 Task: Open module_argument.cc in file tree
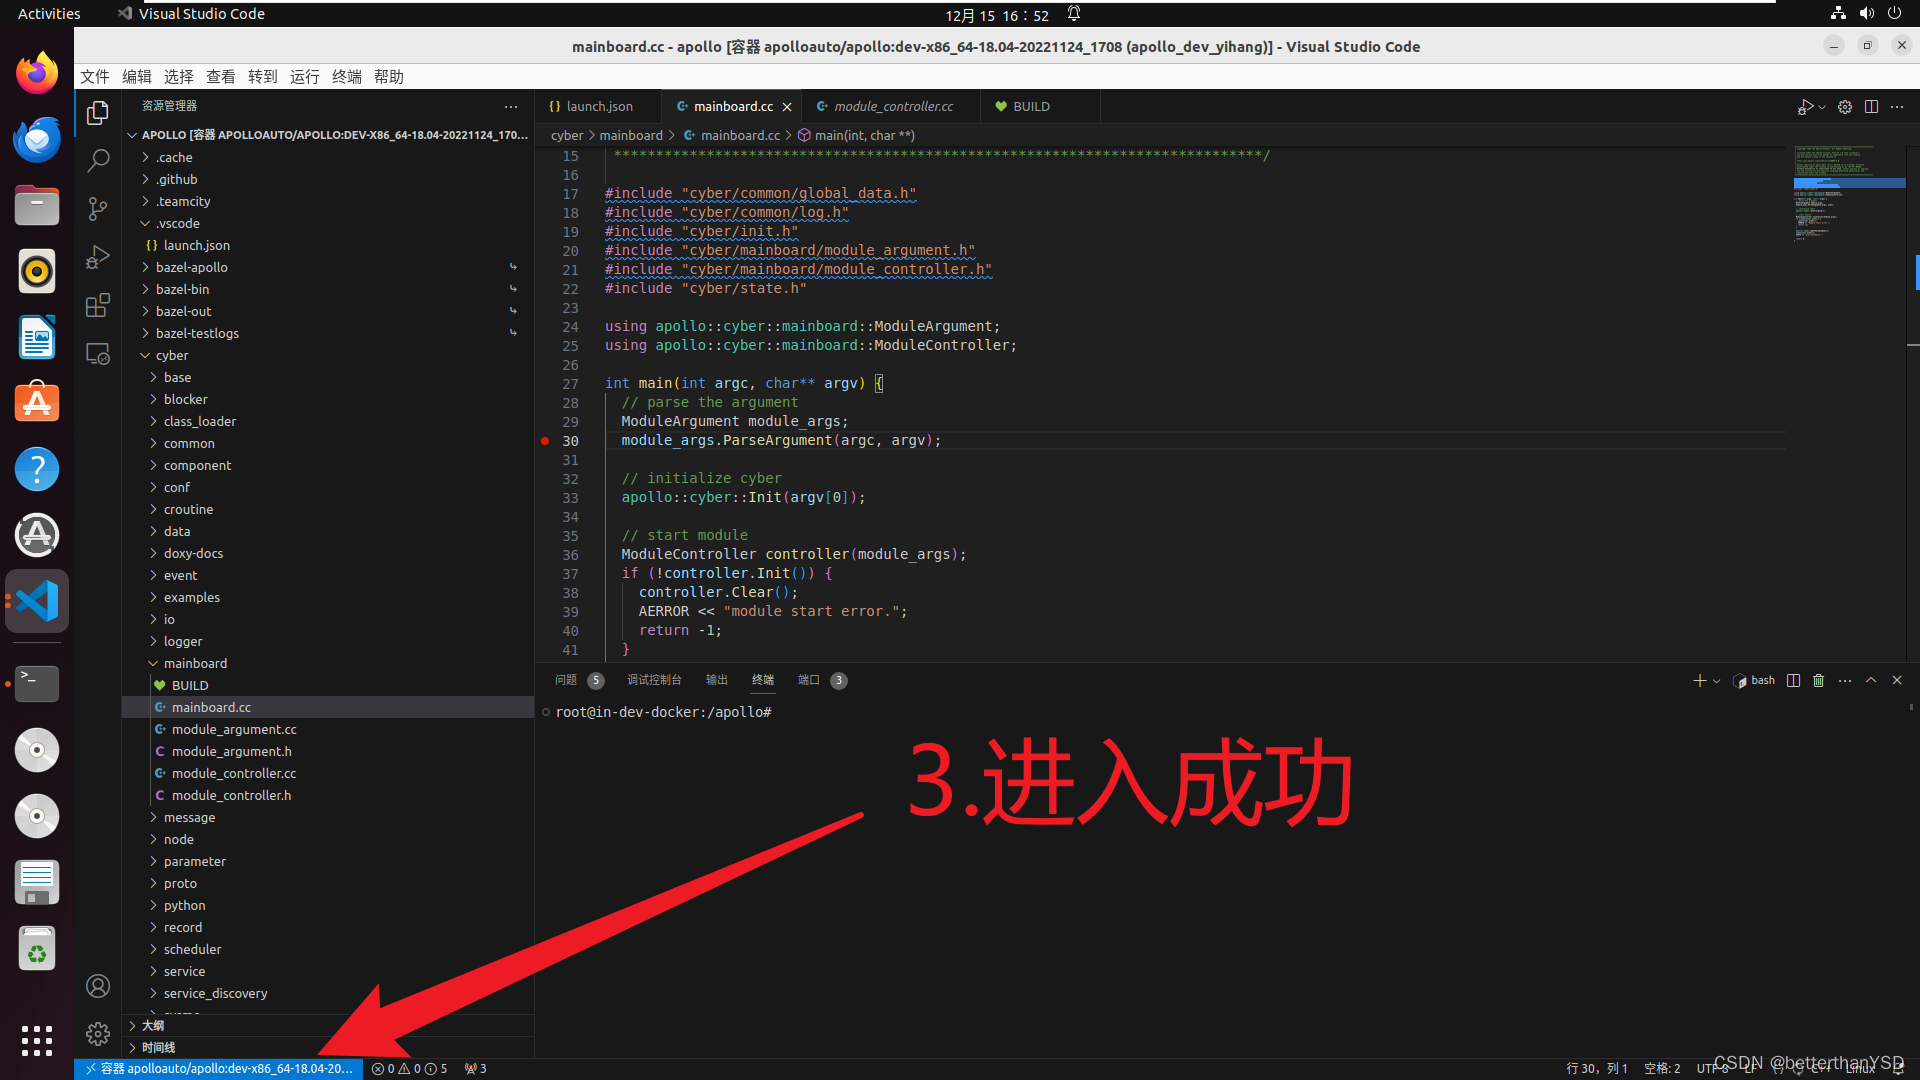point(328,729)
